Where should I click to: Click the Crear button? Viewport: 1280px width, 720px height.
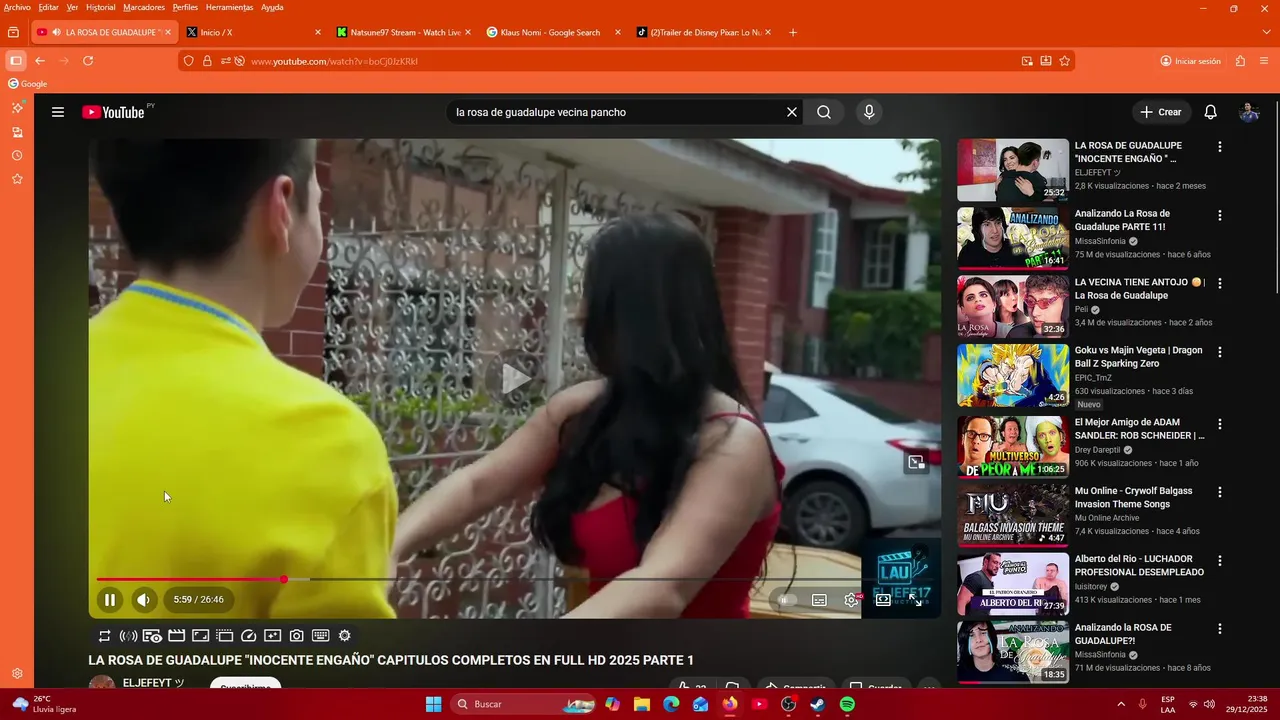(1160, 112)
